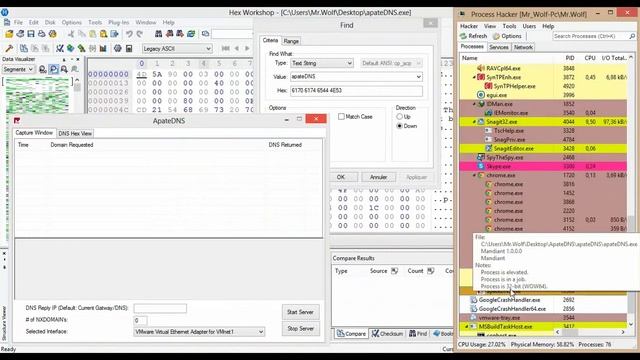This screenshot has height=360, width=640.
Task: Click the Refresh icon in Process Hacker
Action: coord(463,36)
